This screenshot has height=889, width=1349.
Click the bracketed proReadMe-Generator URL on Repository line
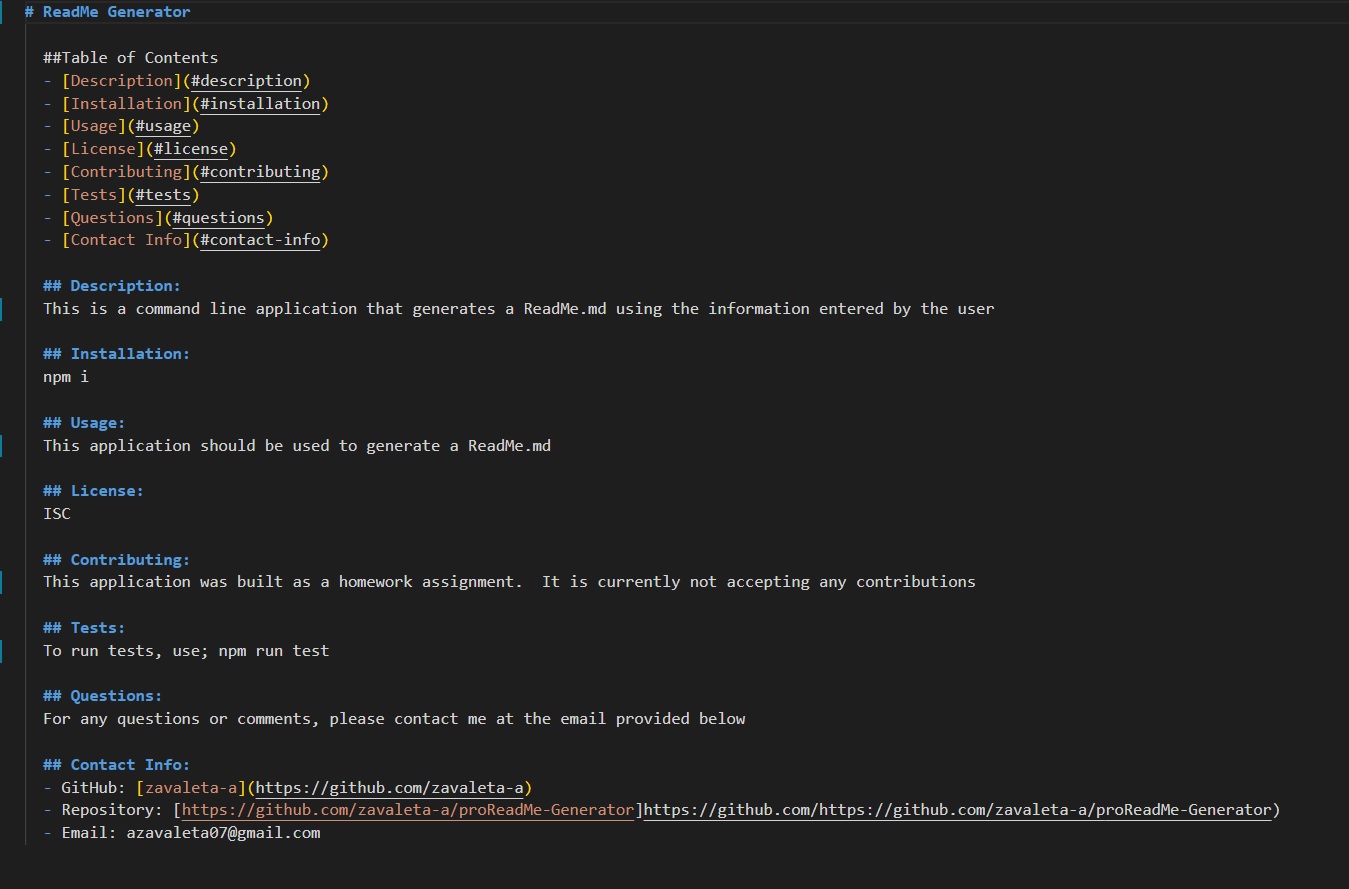407,810
